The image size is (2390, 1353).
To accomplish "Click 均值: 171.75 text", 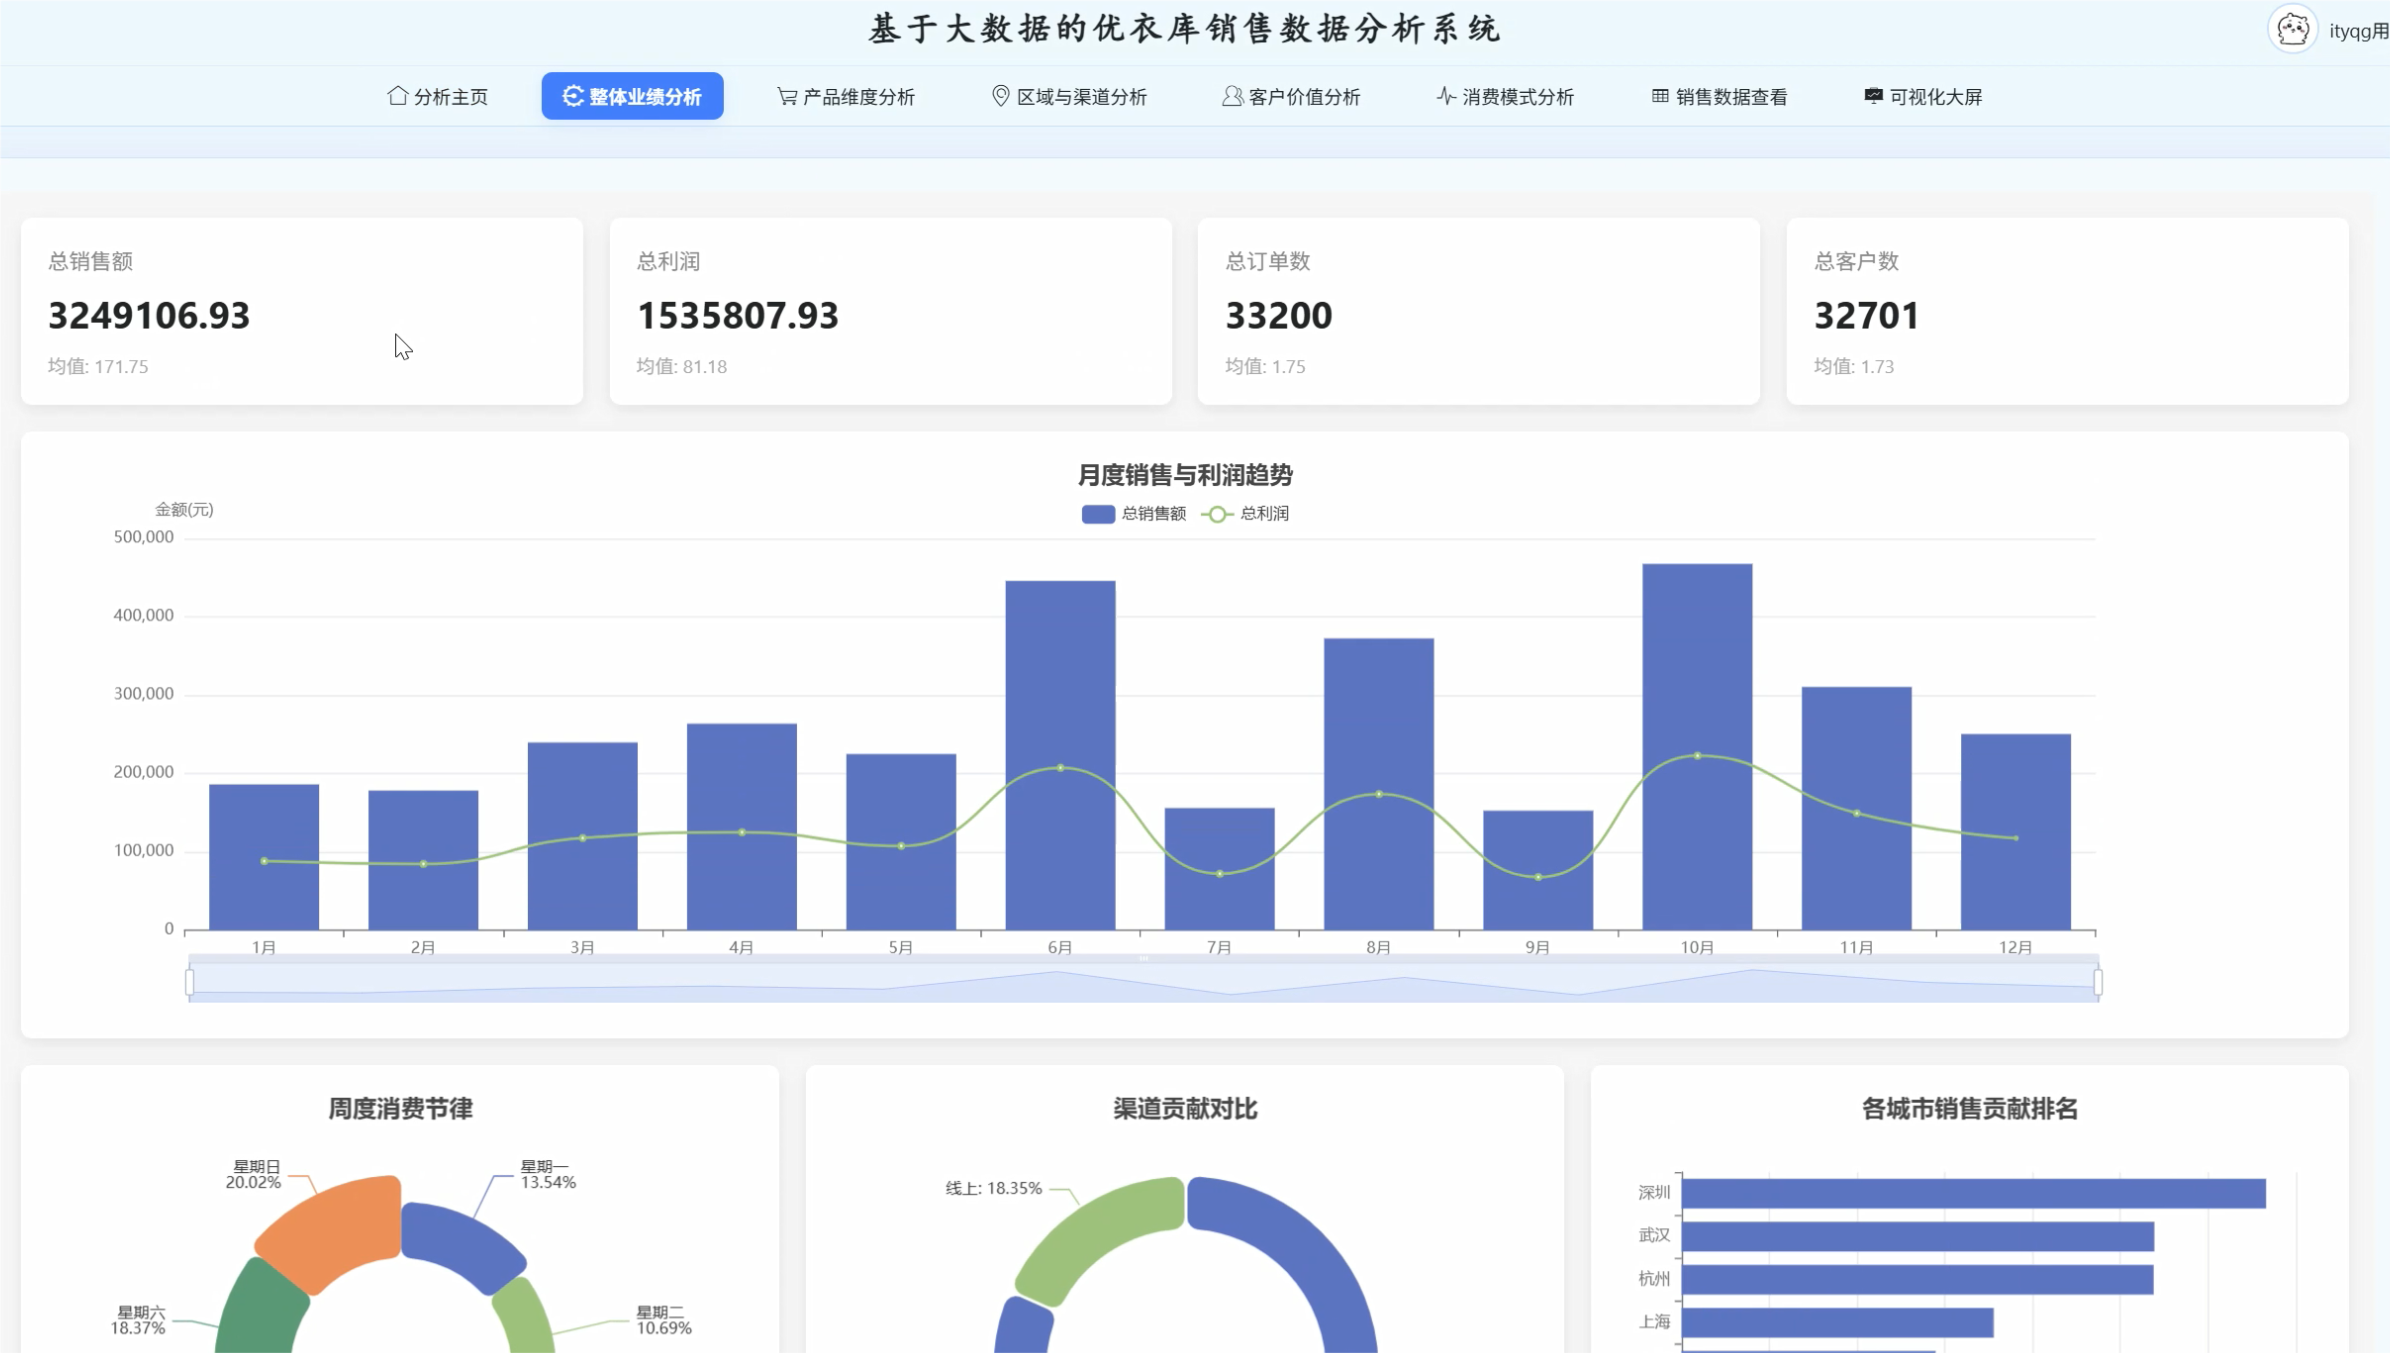I will 98,366.
